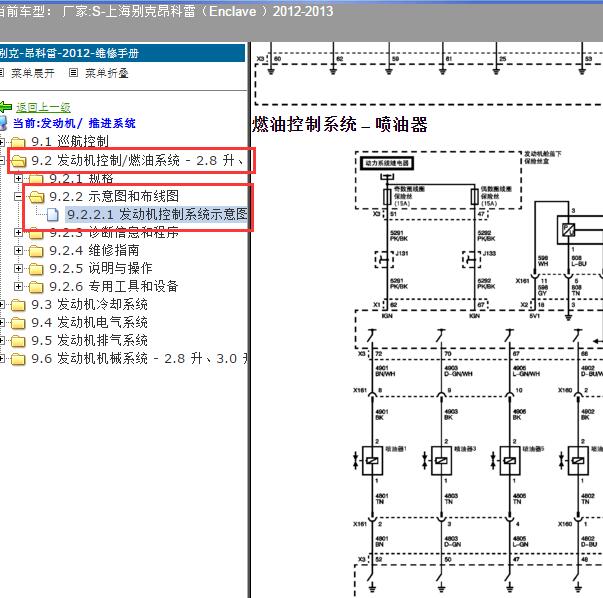Click the 当前:发动机/推进系统 heading
Viewport: 603px width, 598px height.
tap(74, 123)
